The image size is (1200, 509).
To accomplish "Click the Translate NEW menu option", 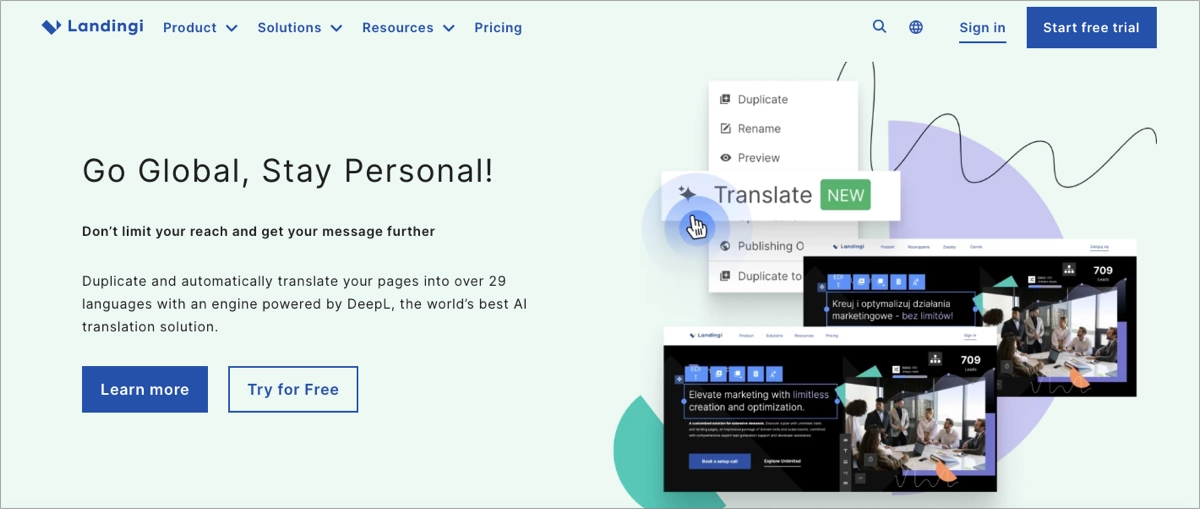I will (x=781, y=195).
